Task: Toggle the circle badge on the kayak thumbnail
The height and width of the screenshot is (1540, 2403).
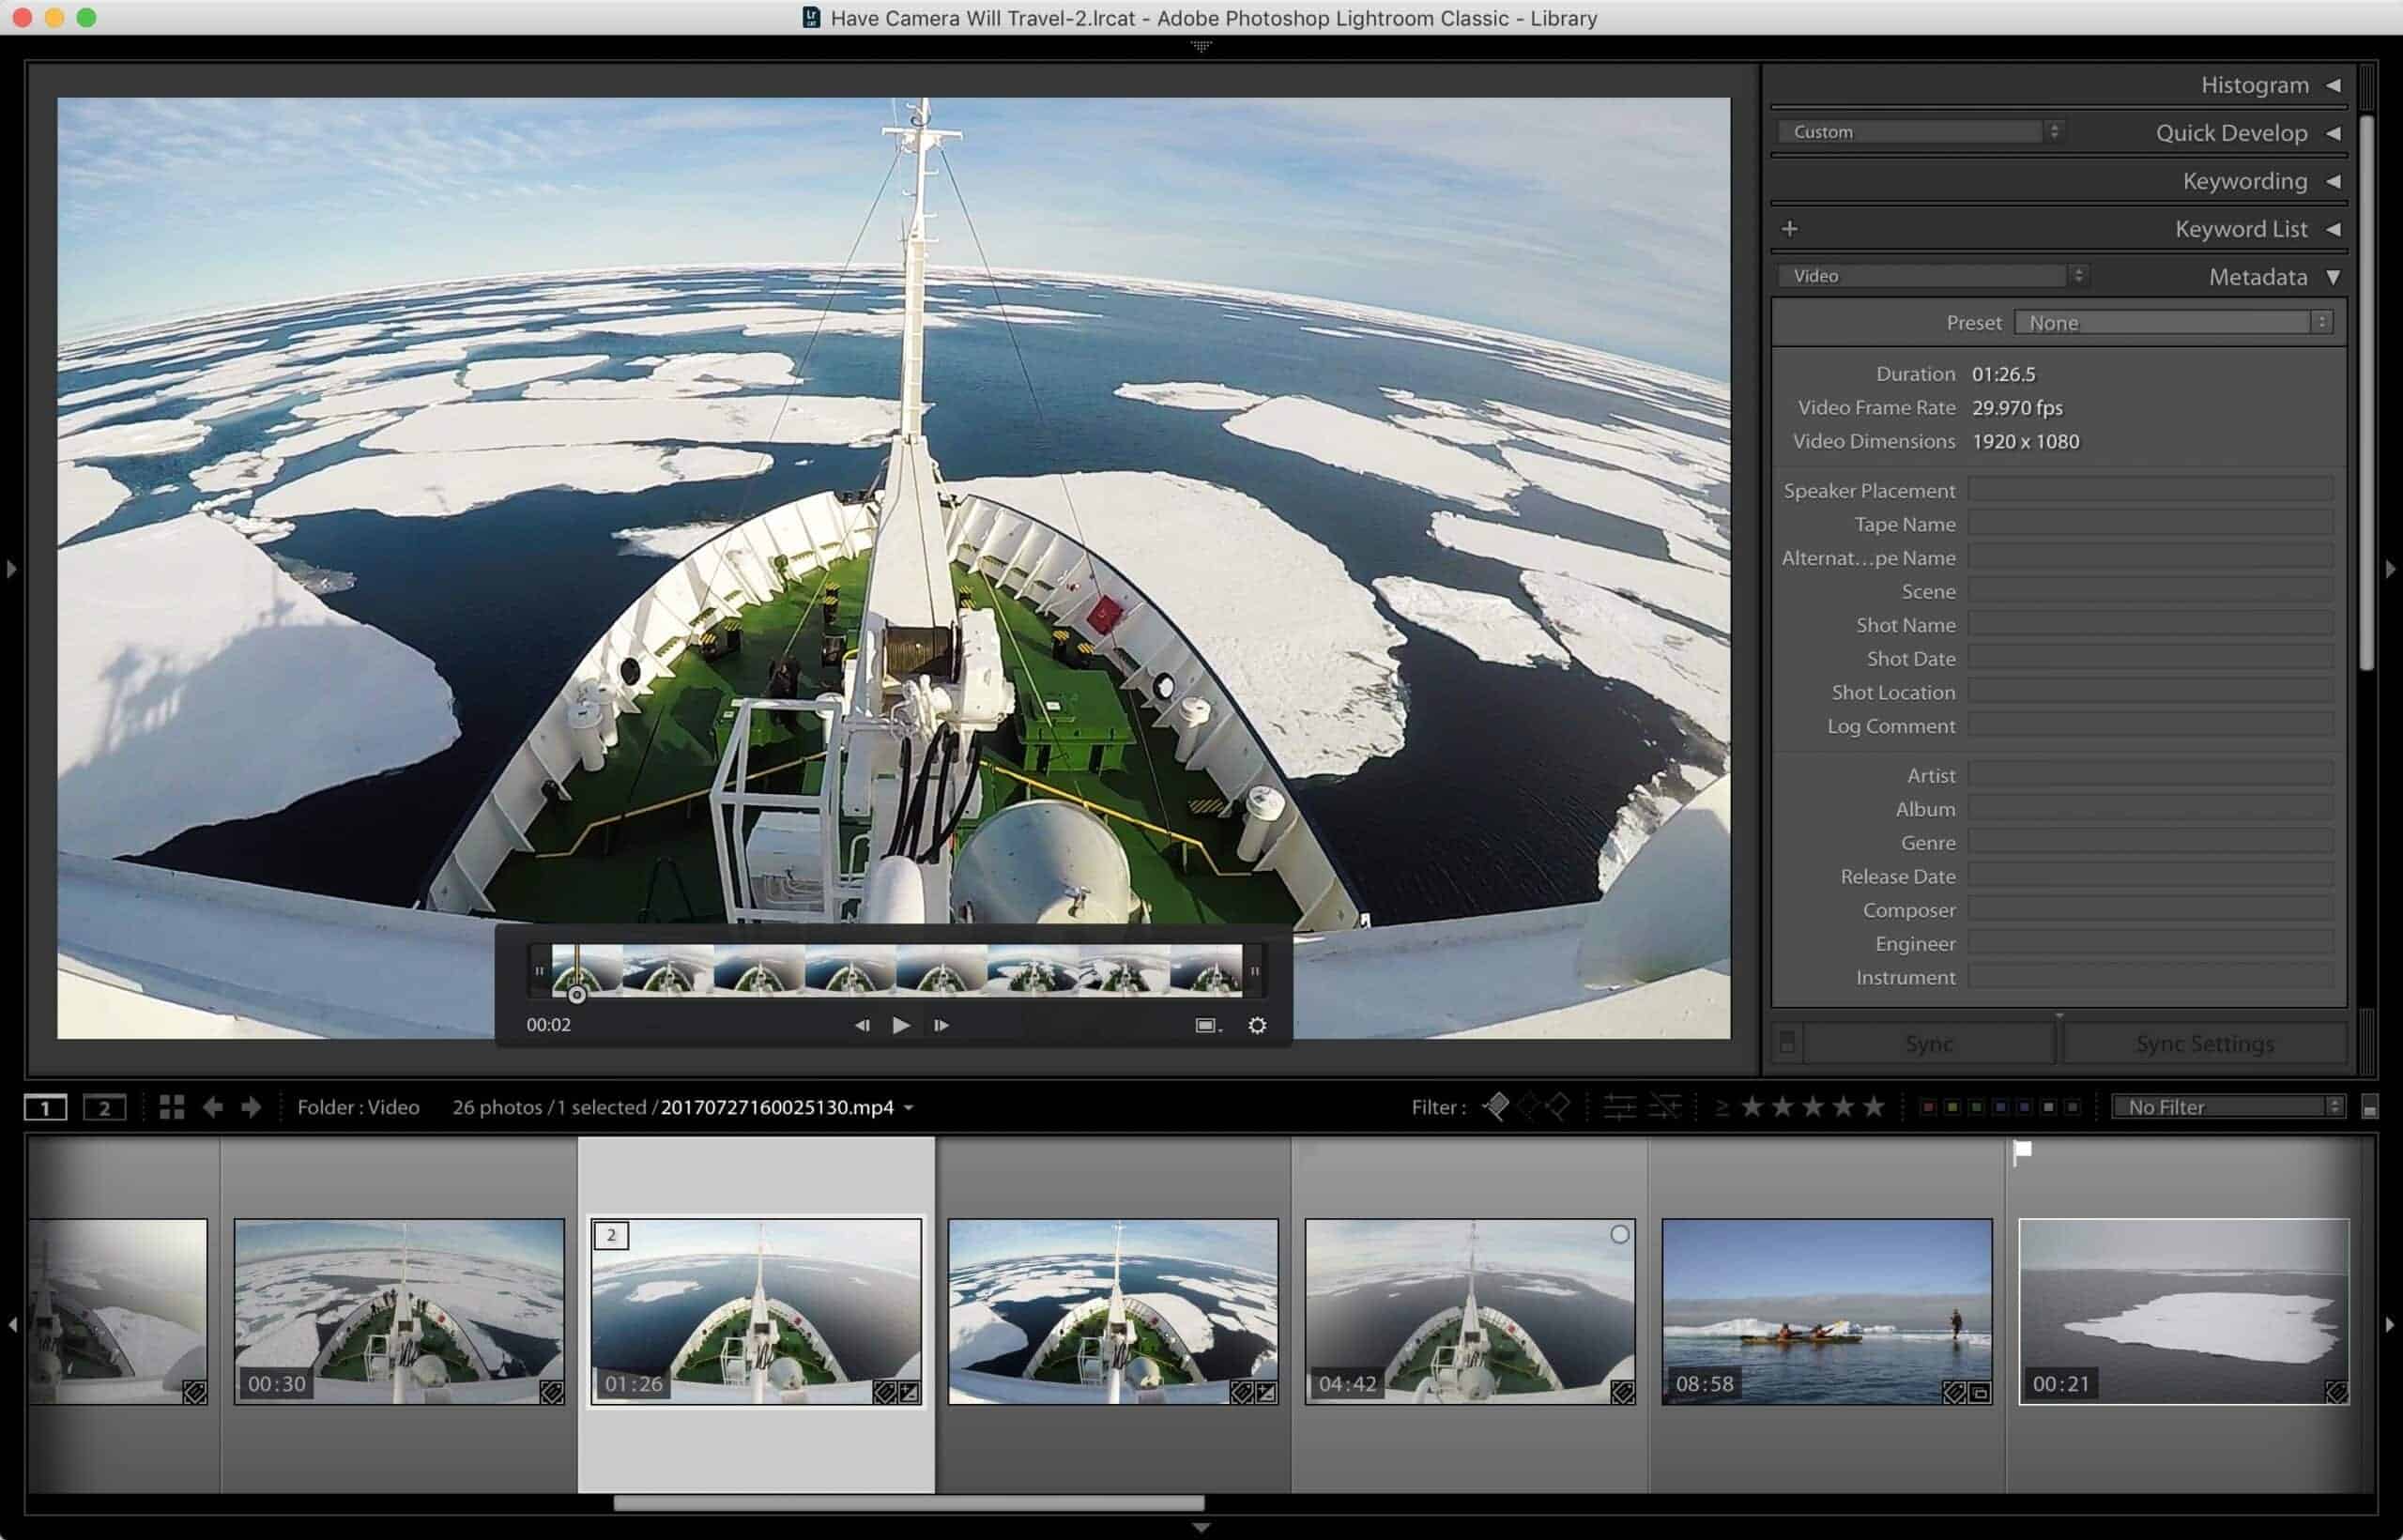Action: tap(1620, 1235)
